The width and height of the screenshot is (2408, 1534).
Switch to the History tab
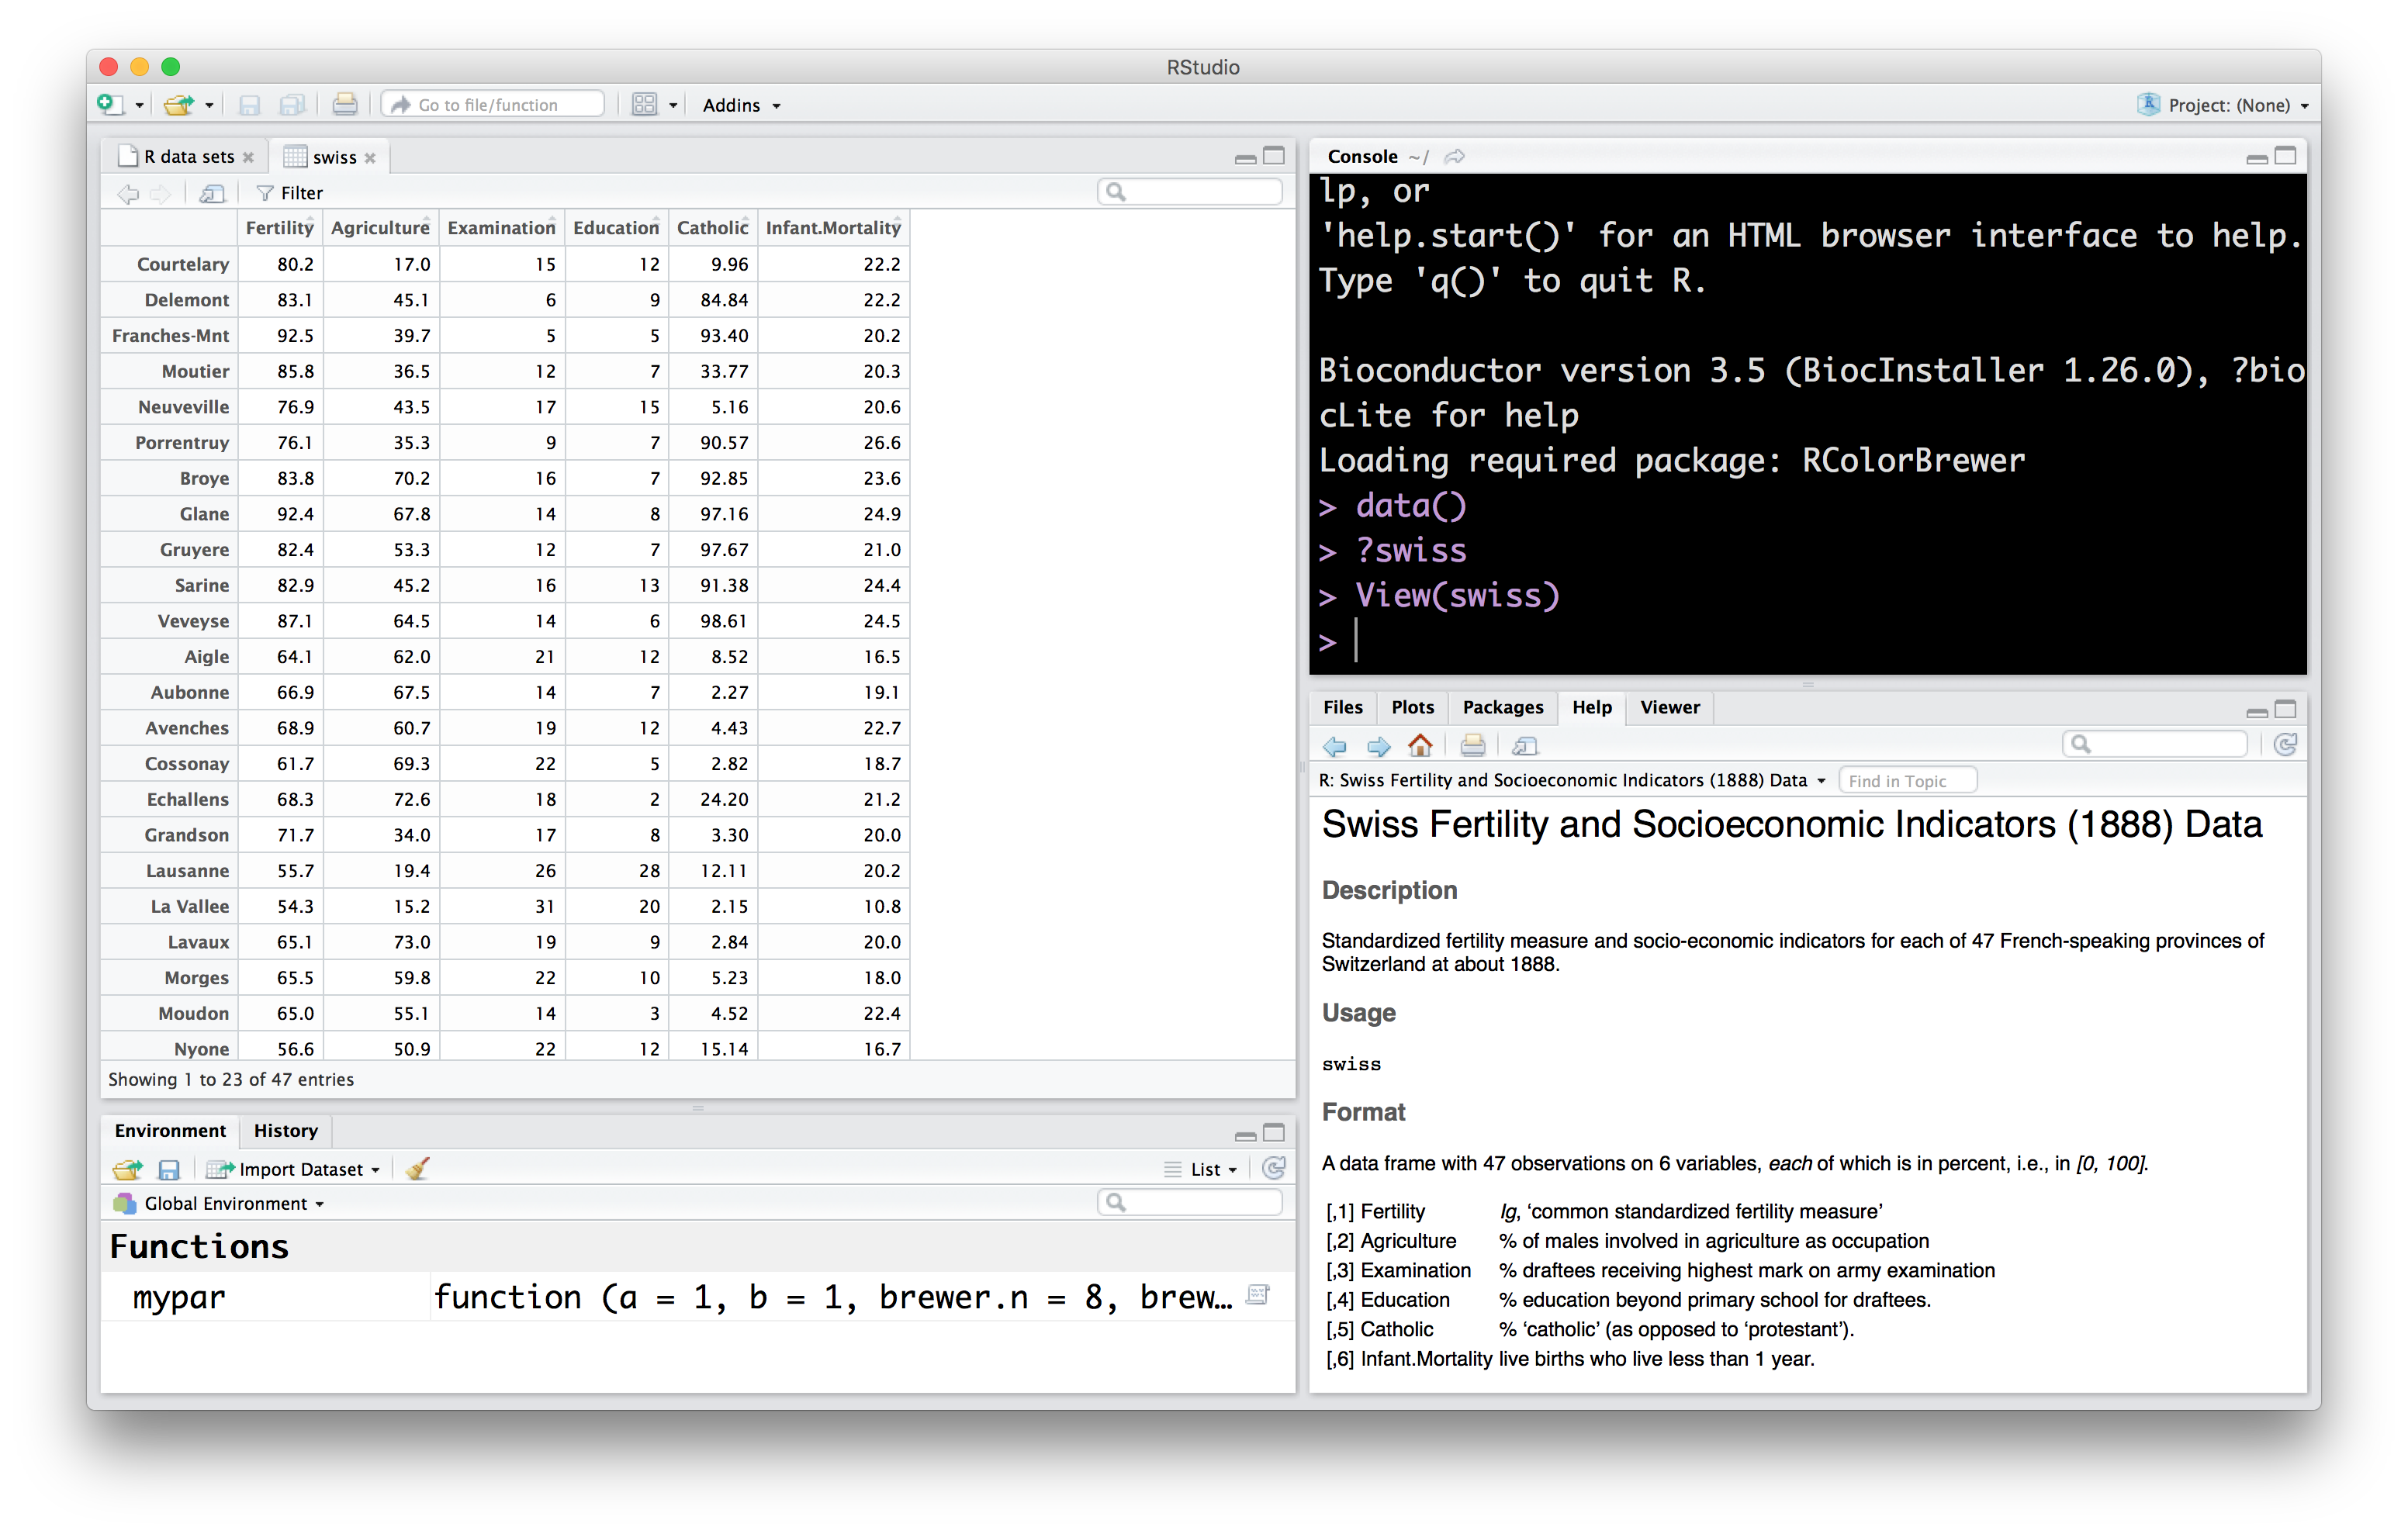tap(286, 1131)
